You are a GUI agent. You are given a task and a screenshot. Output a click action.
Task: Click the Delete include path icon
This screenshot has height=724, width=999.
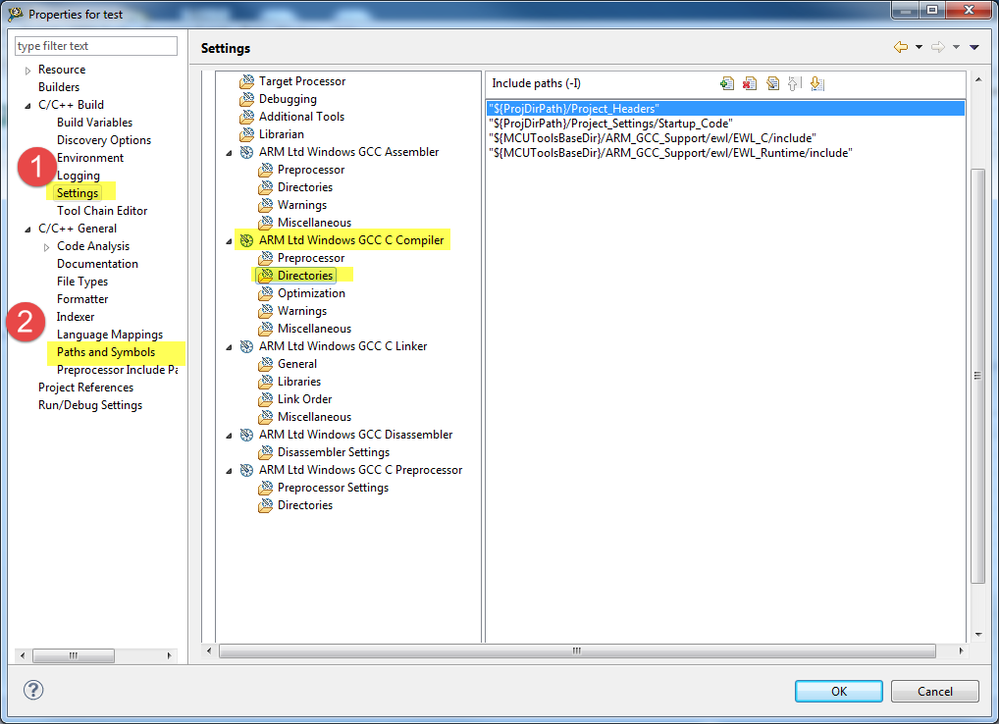(x=749, y=83)
